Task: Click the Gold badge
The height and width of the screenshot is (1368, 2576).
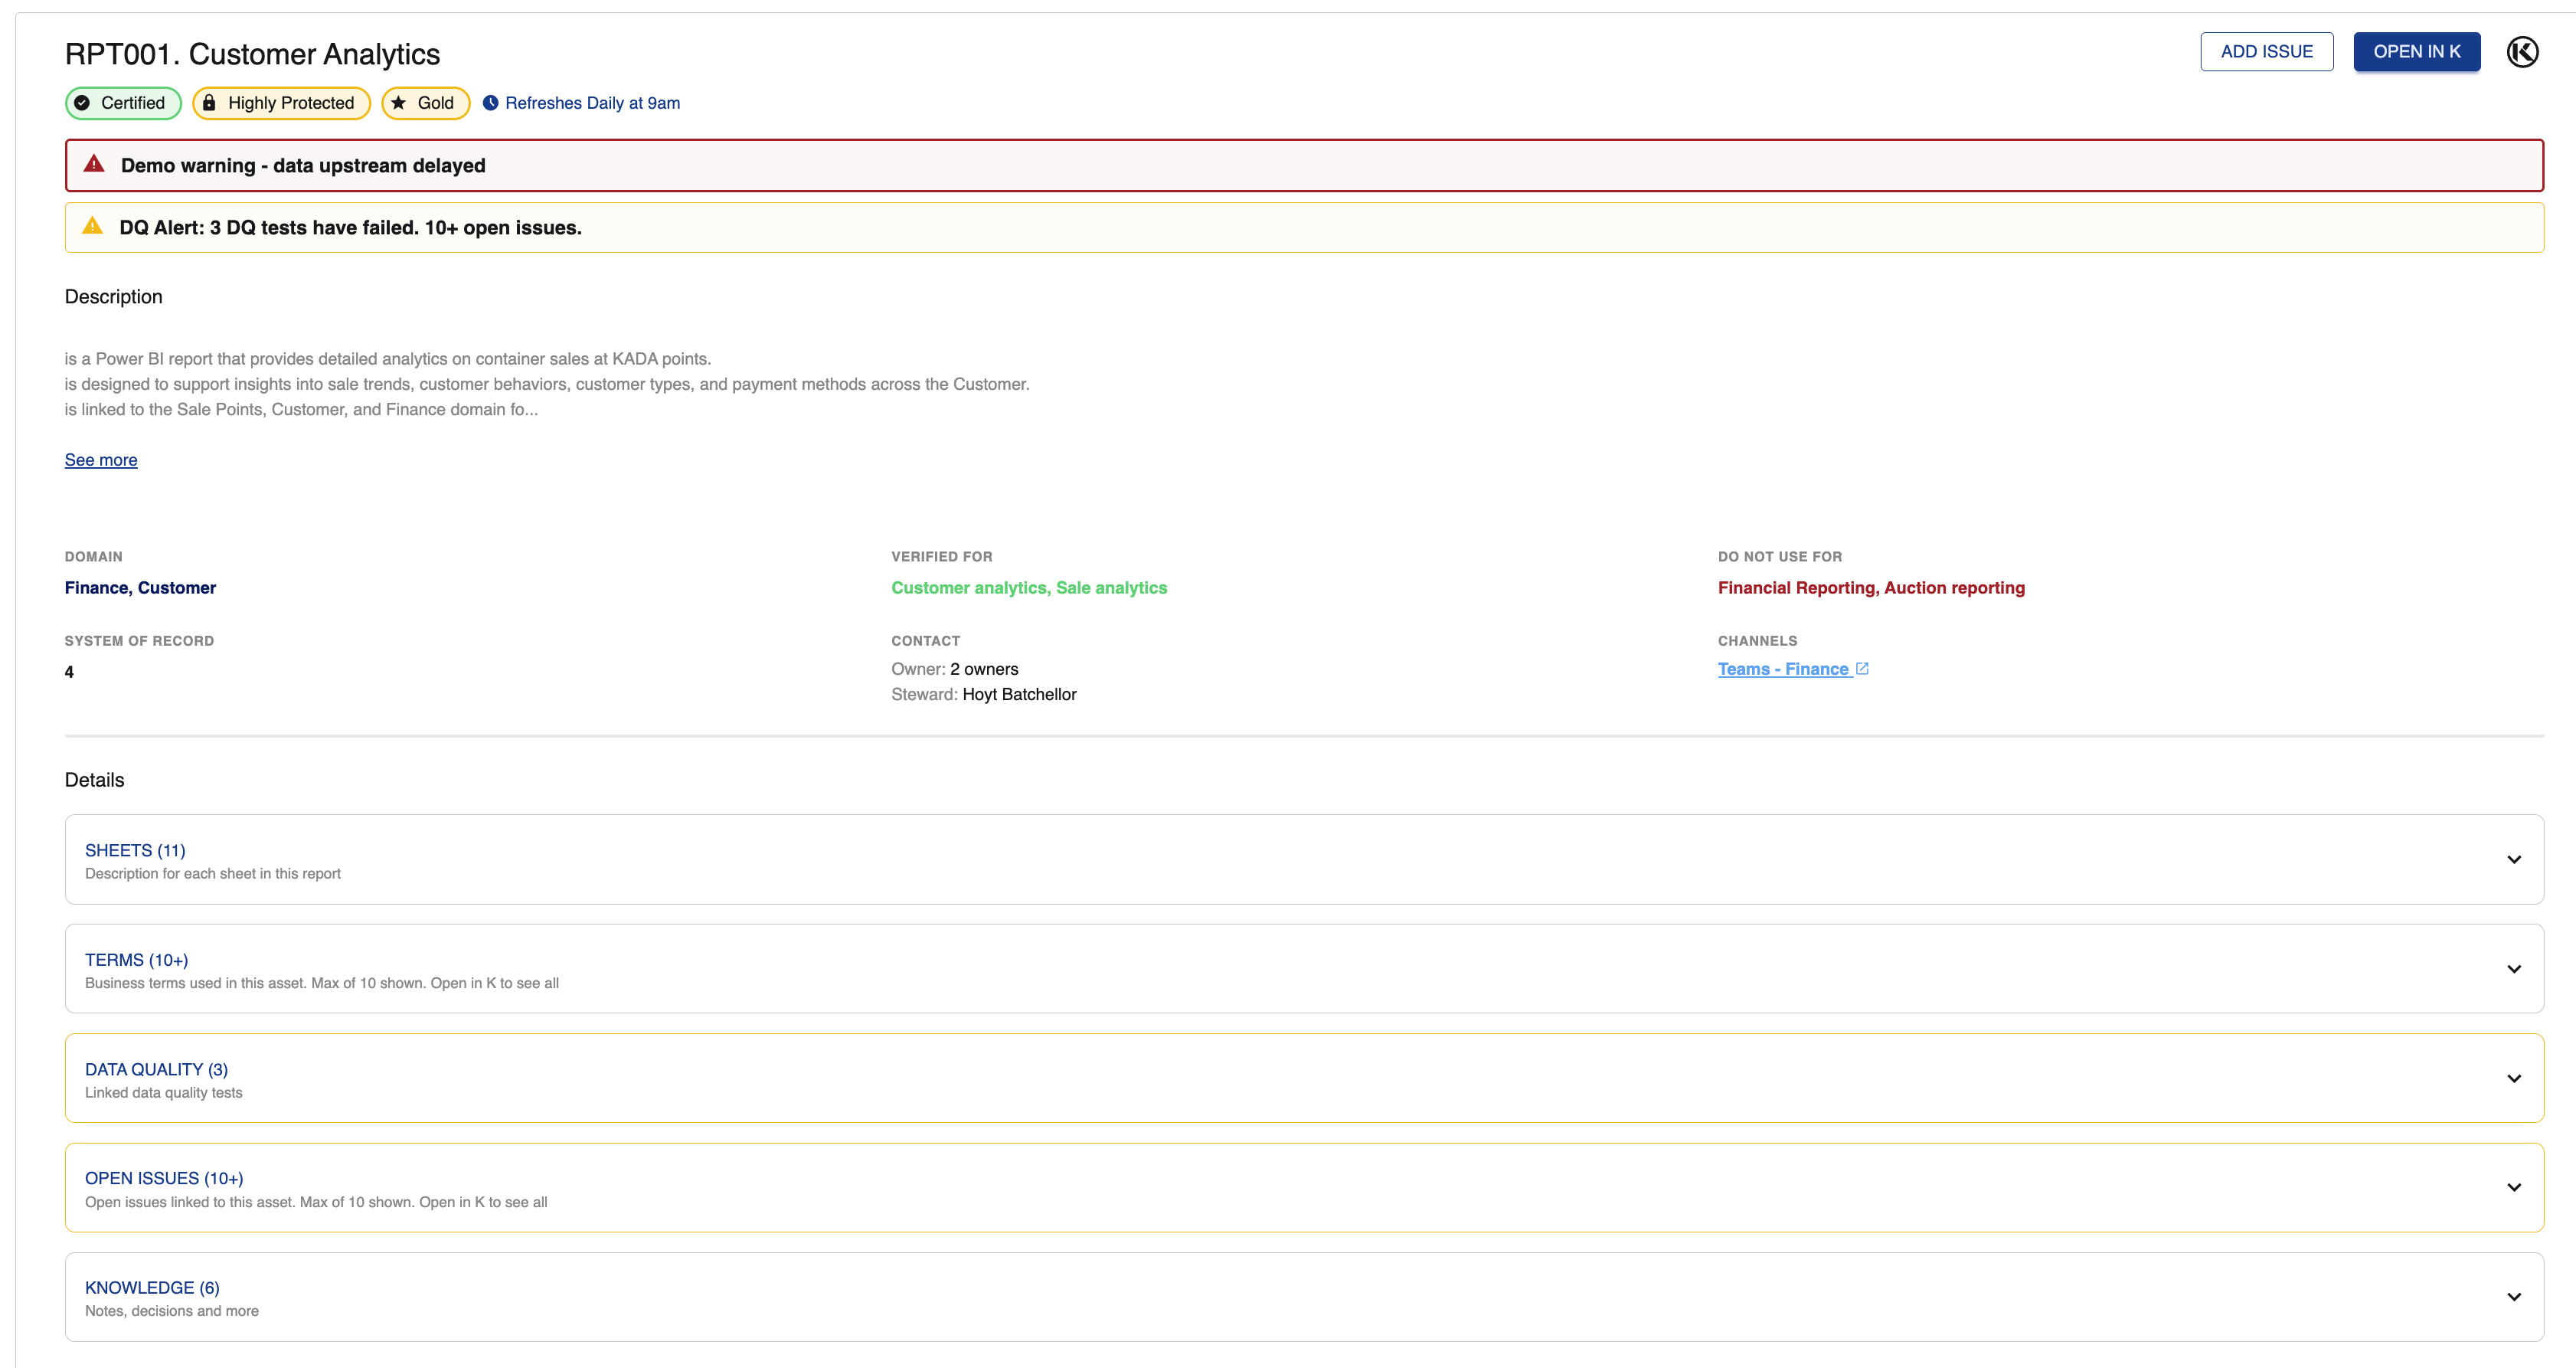Action: (425, 103)
